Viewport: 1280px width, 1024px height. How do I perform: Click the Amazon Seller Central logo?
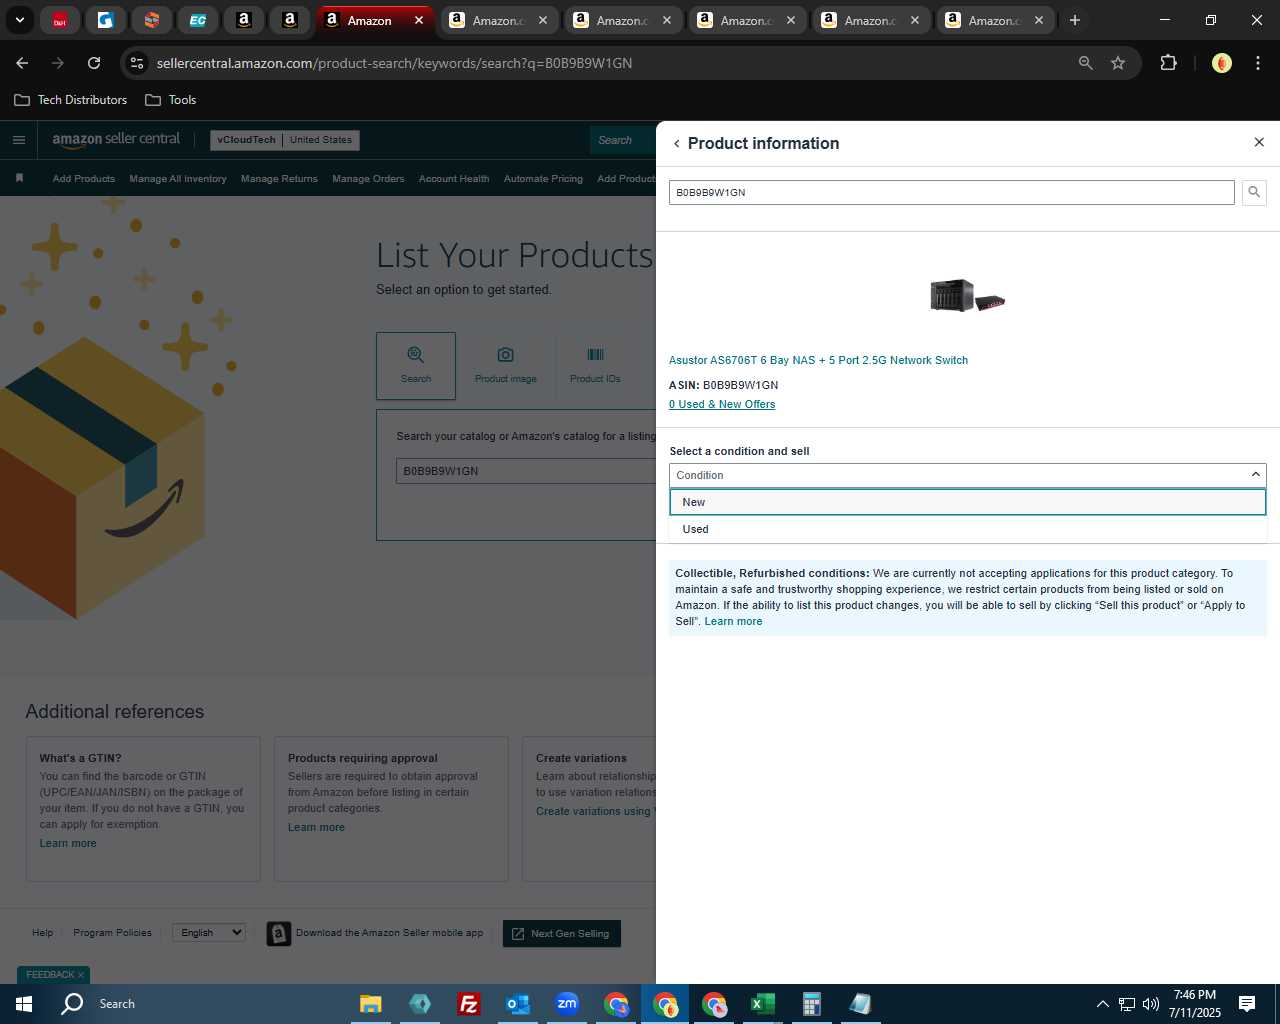(116, 140)
